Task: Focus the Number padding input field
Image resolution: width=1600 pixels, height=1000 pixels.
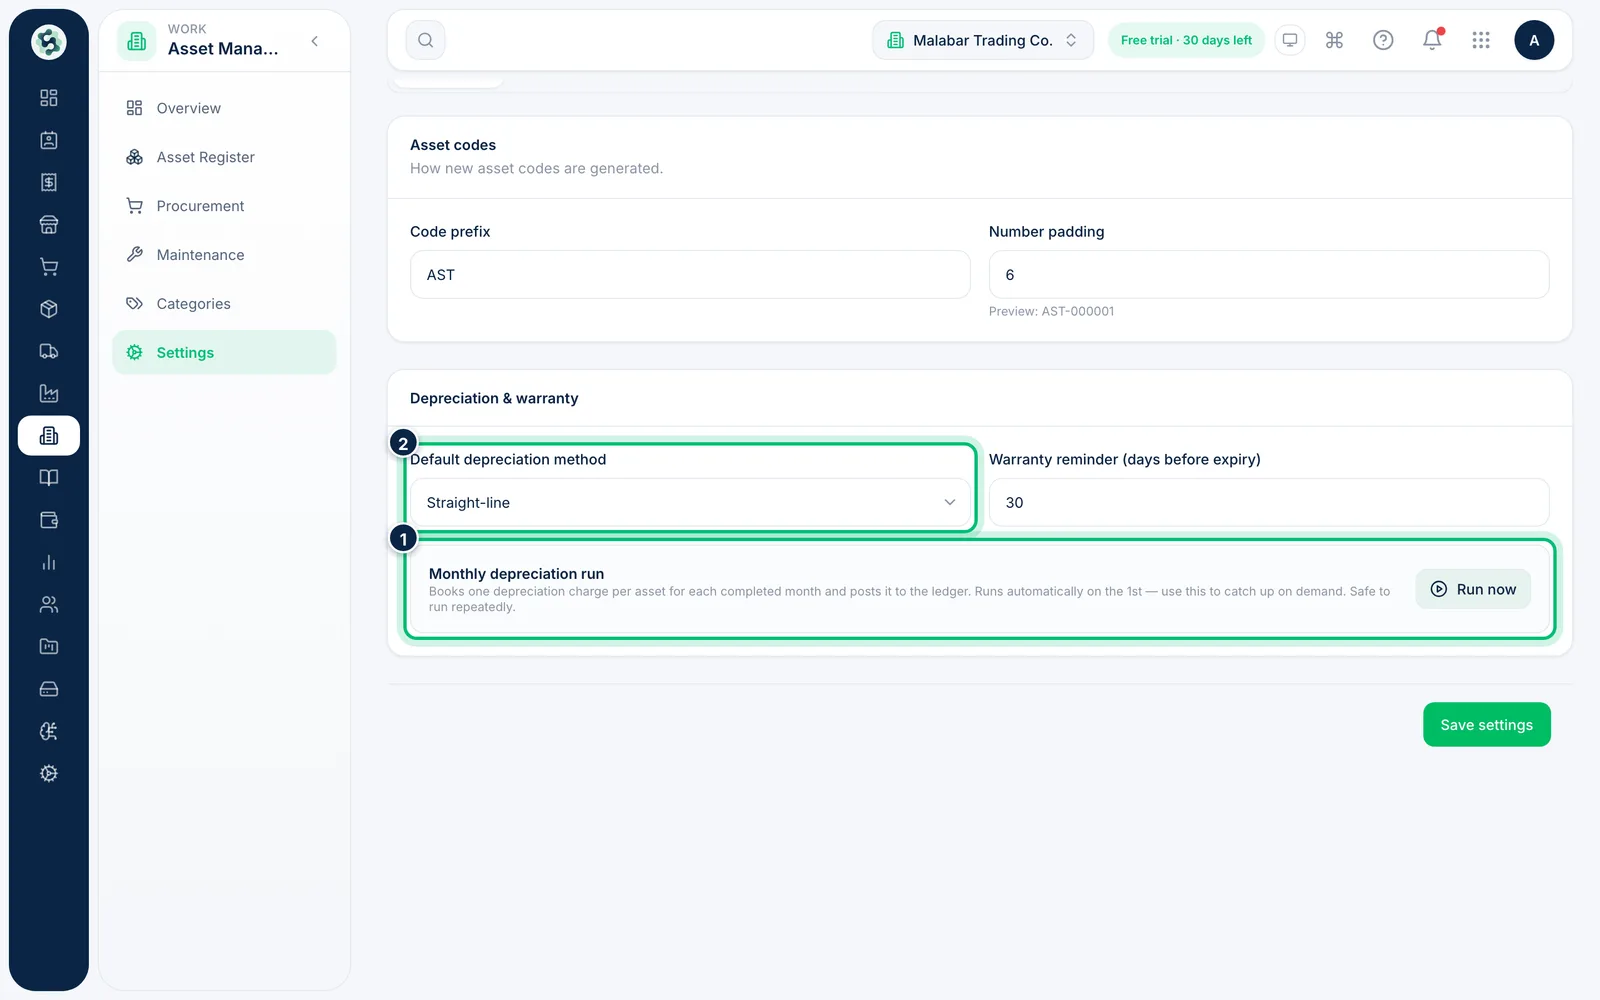Action: coord(1269,275)
